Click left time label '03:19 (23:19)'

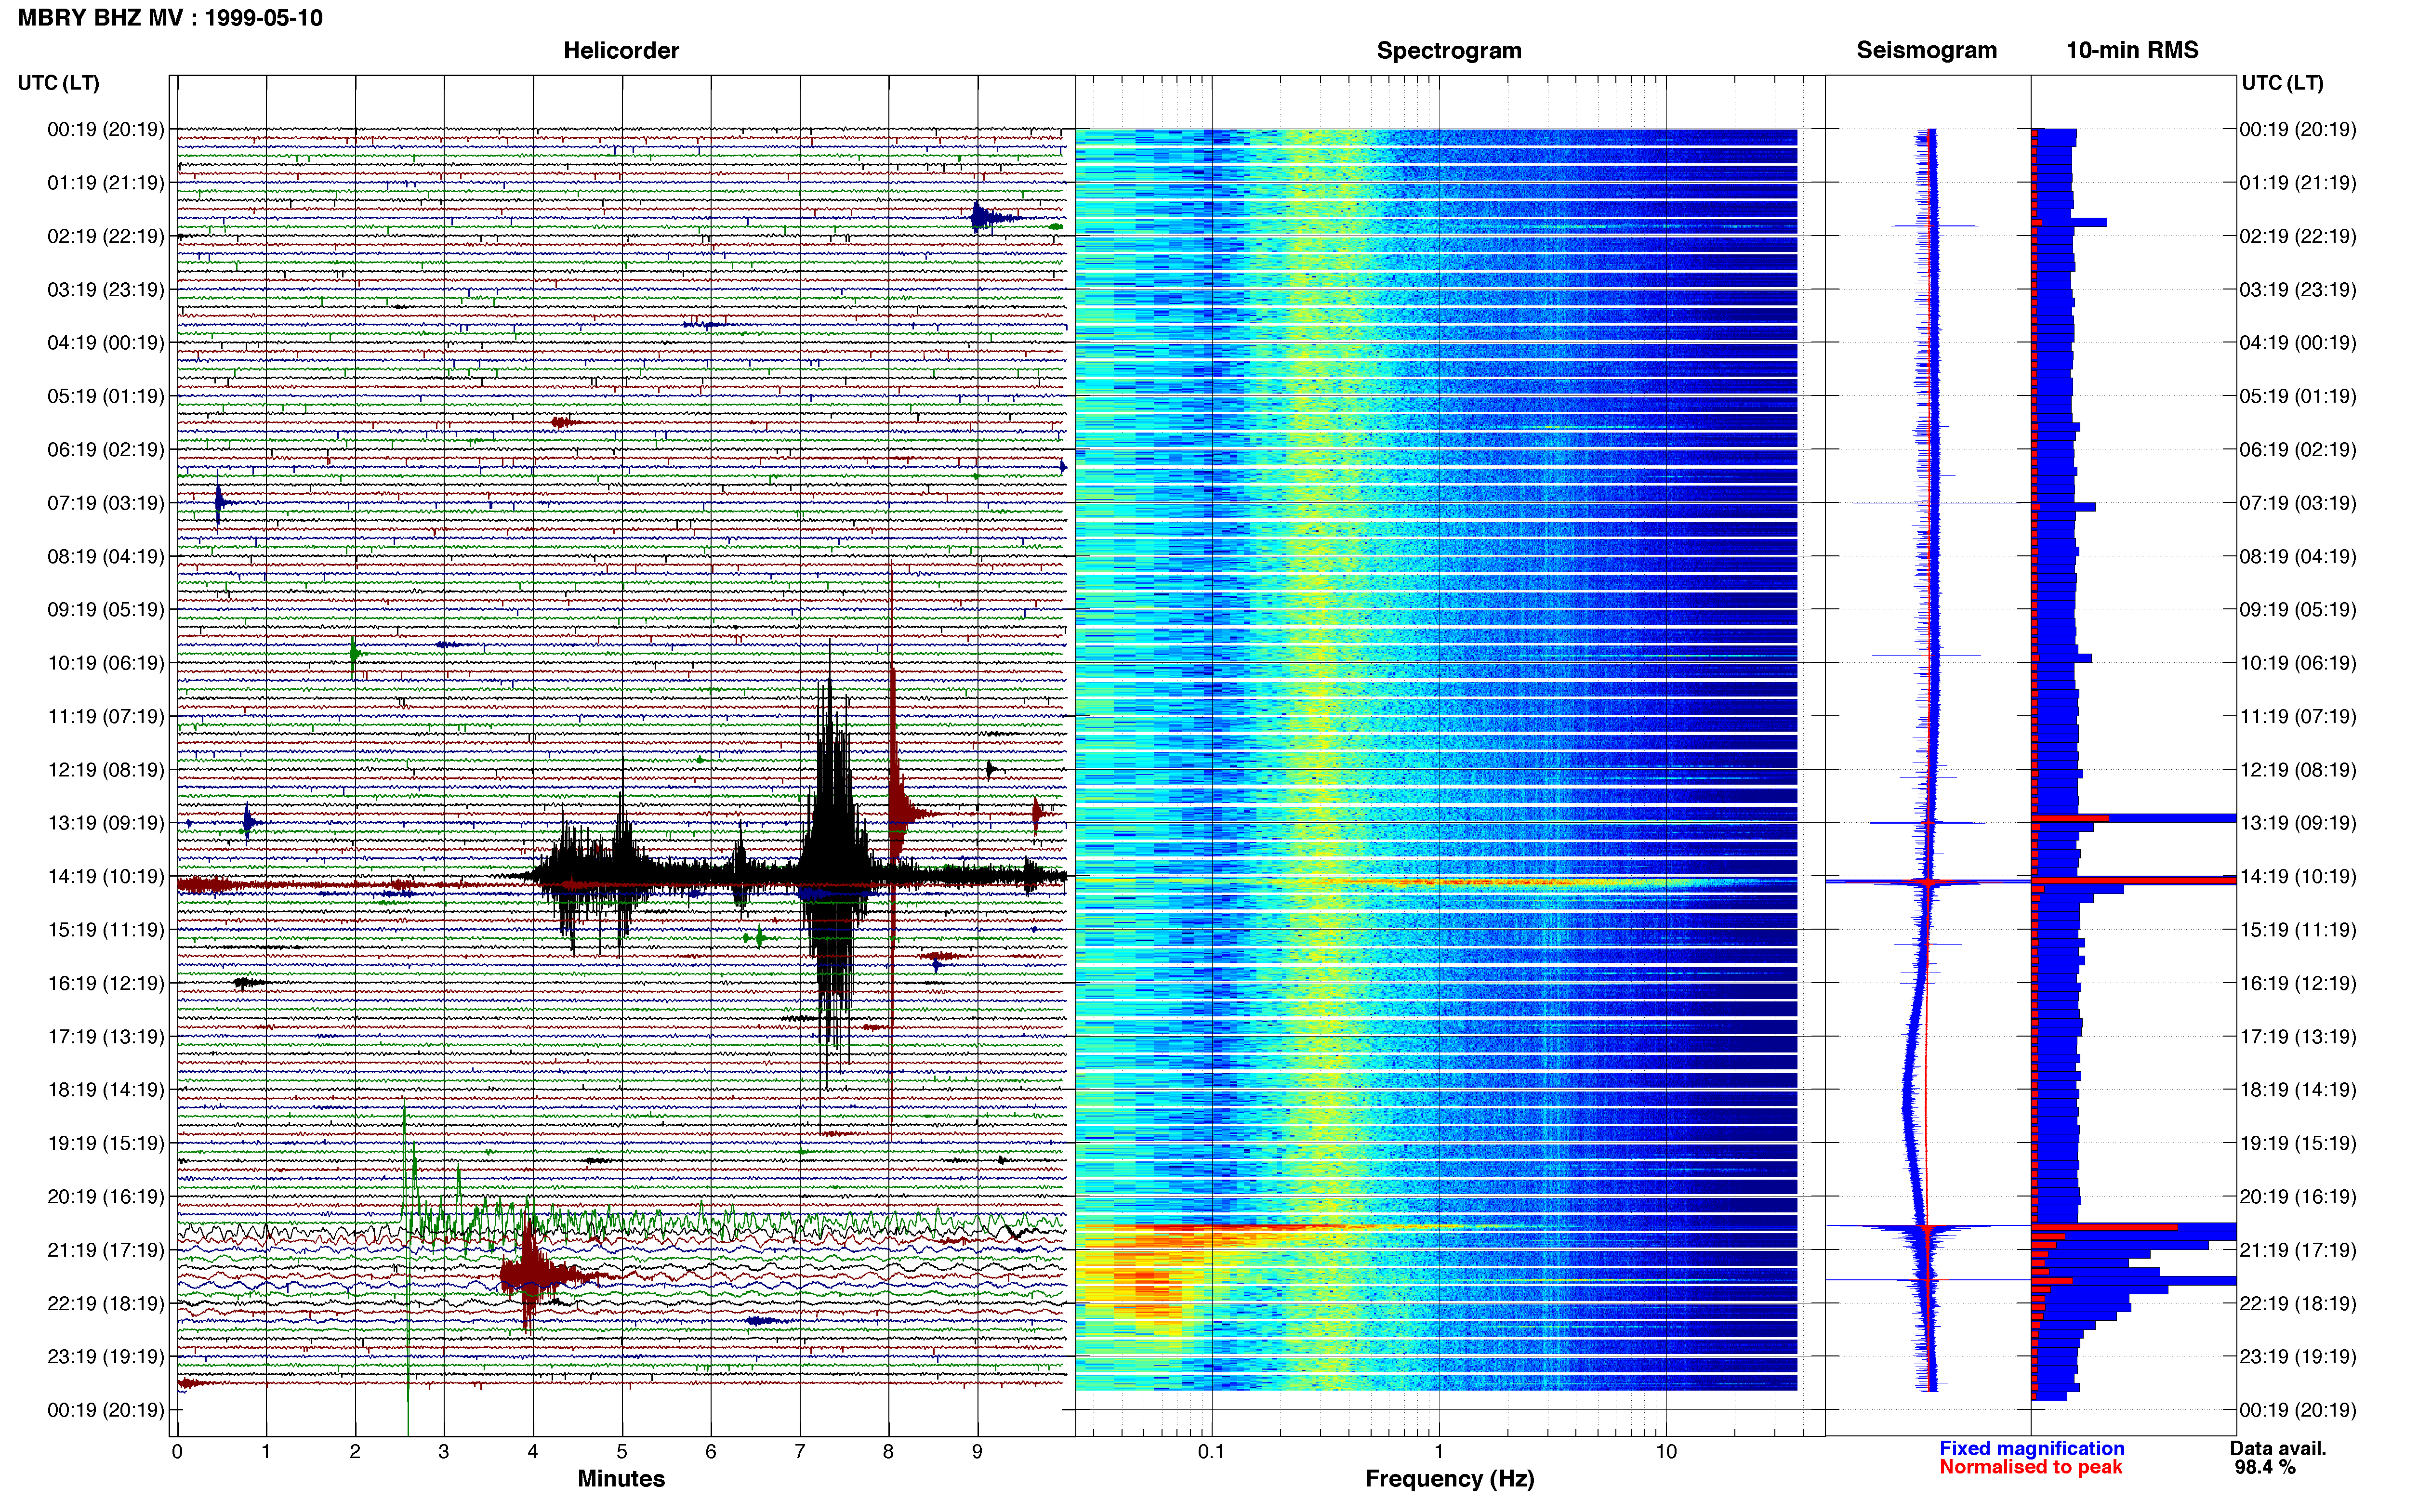click(106, 289)
